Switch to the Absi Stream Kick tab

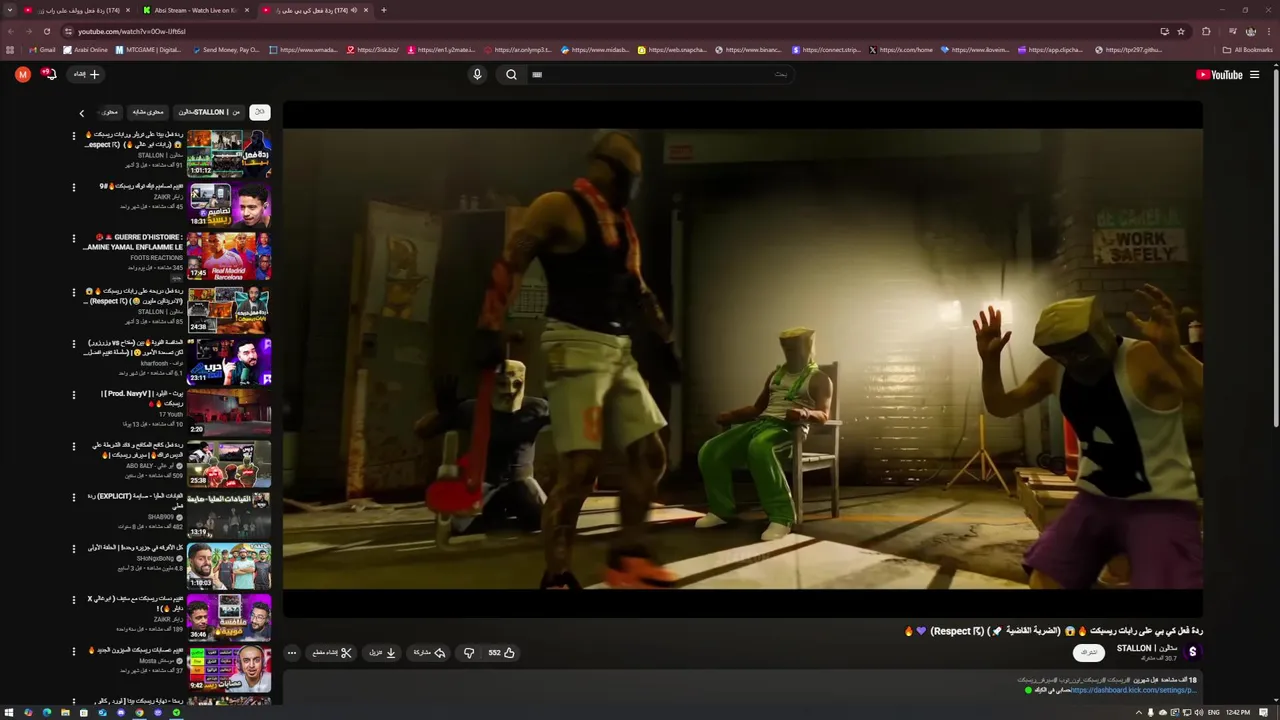pyautogui.click(x=195, y=10)
